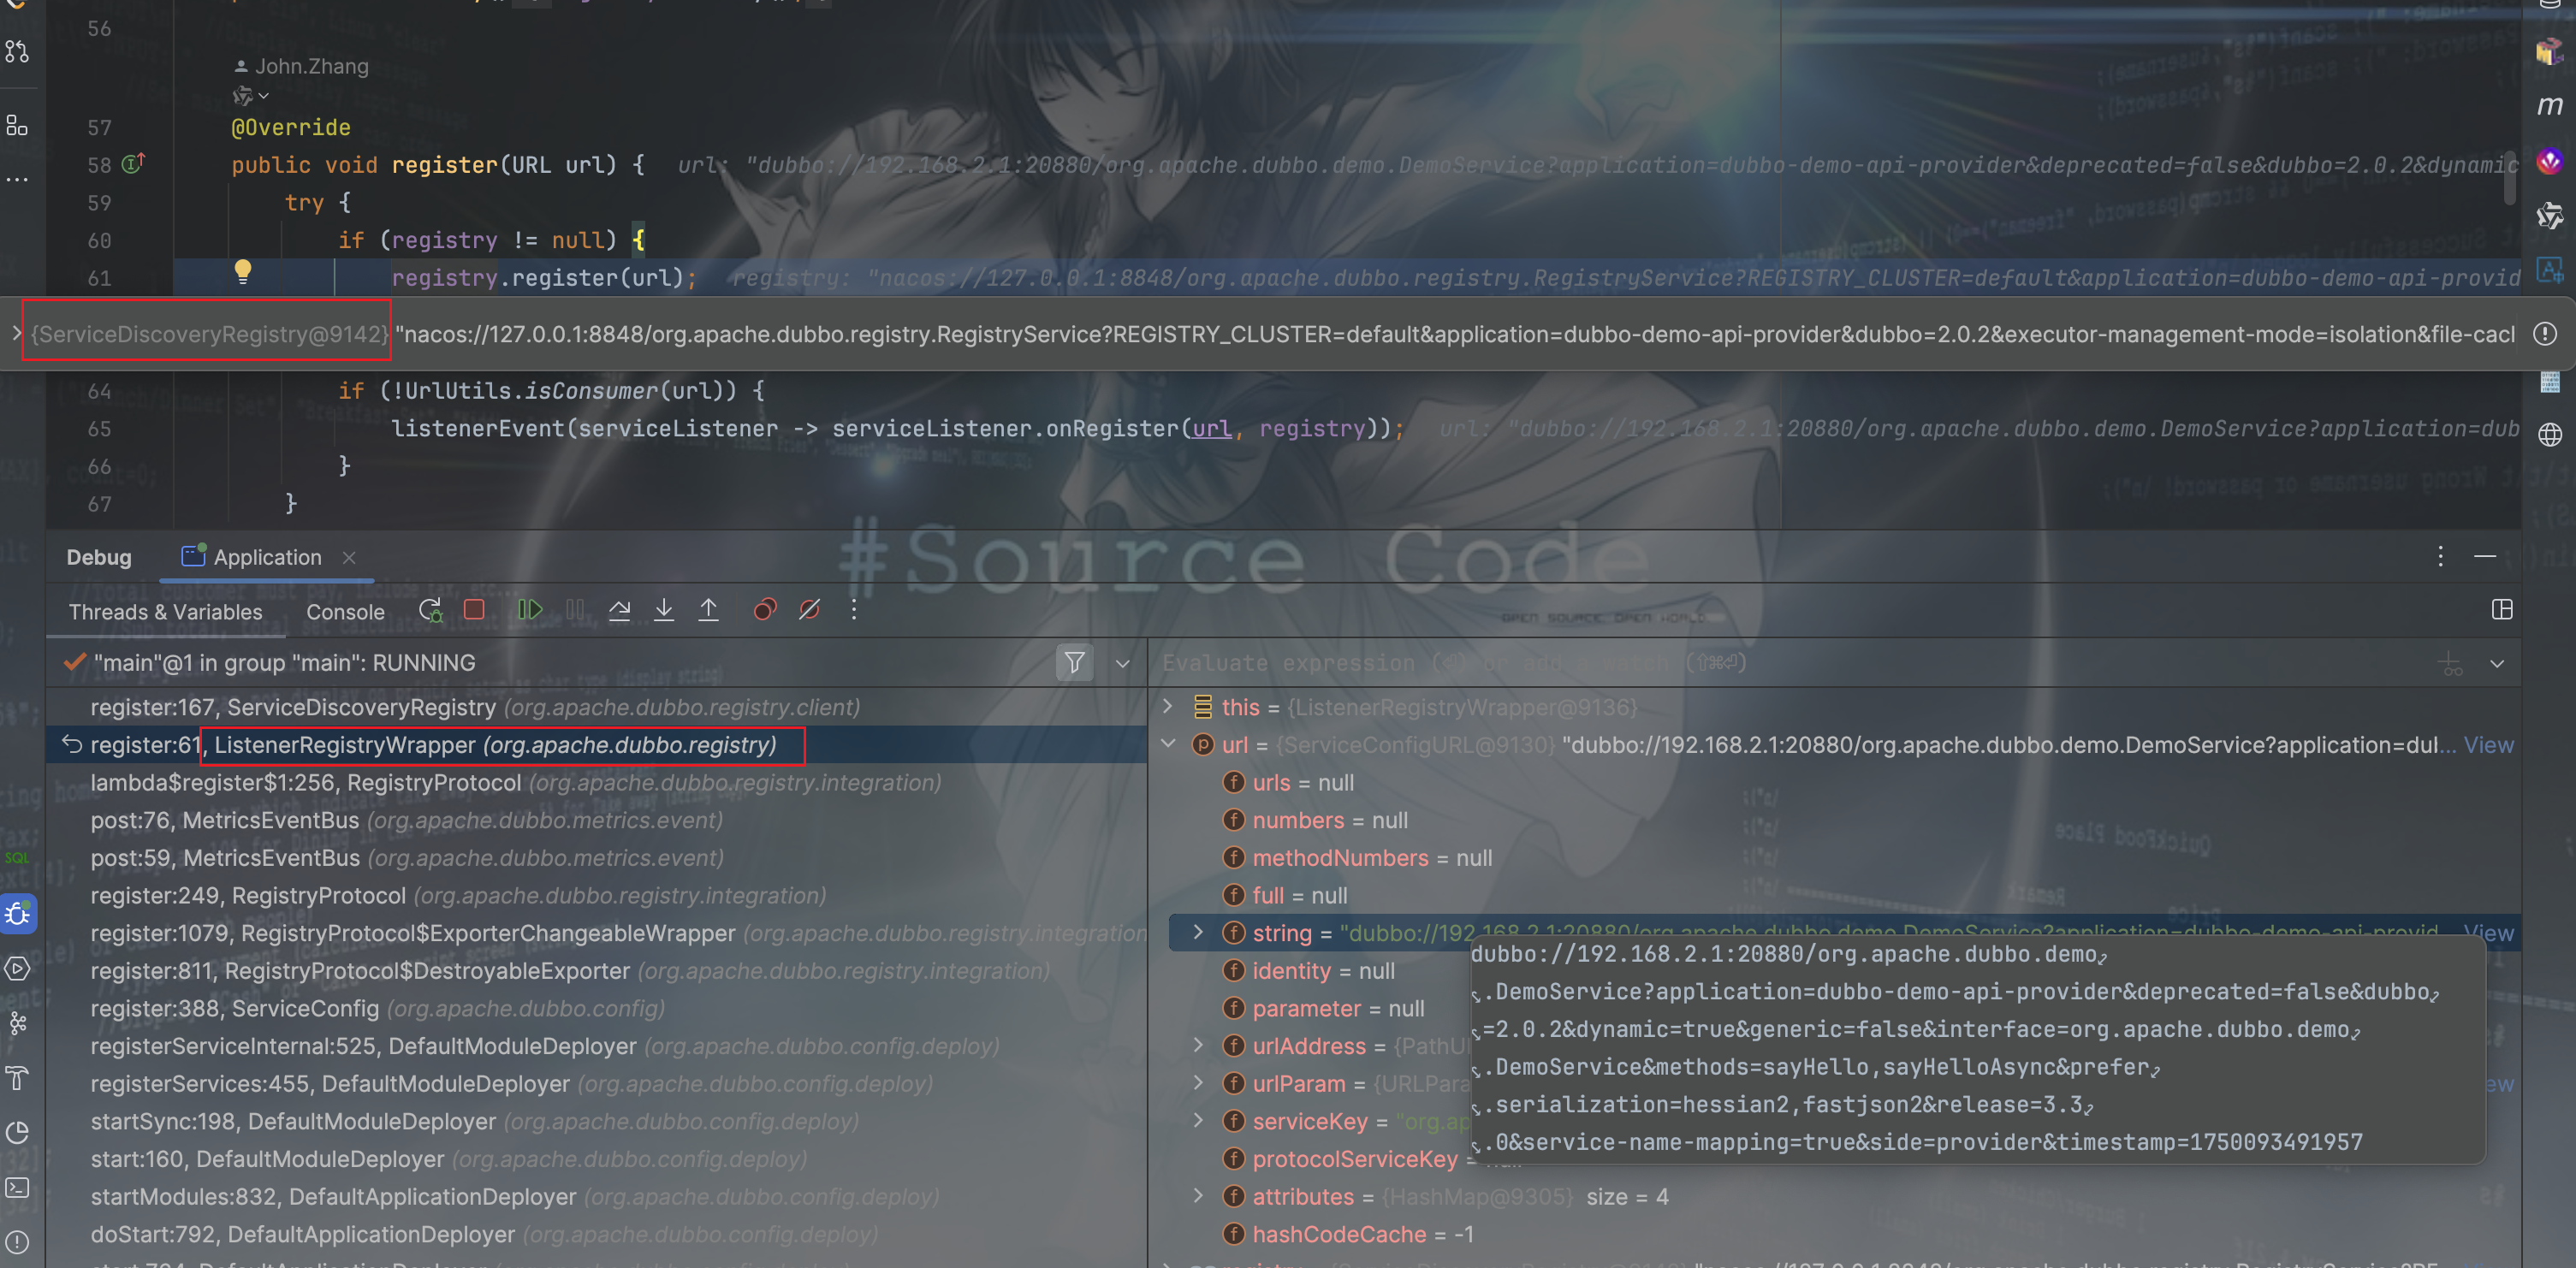This screenshot has width=2576, height=1268.
Task: Expand the evaluate expression history dropdown
Action: point(2496,663)
